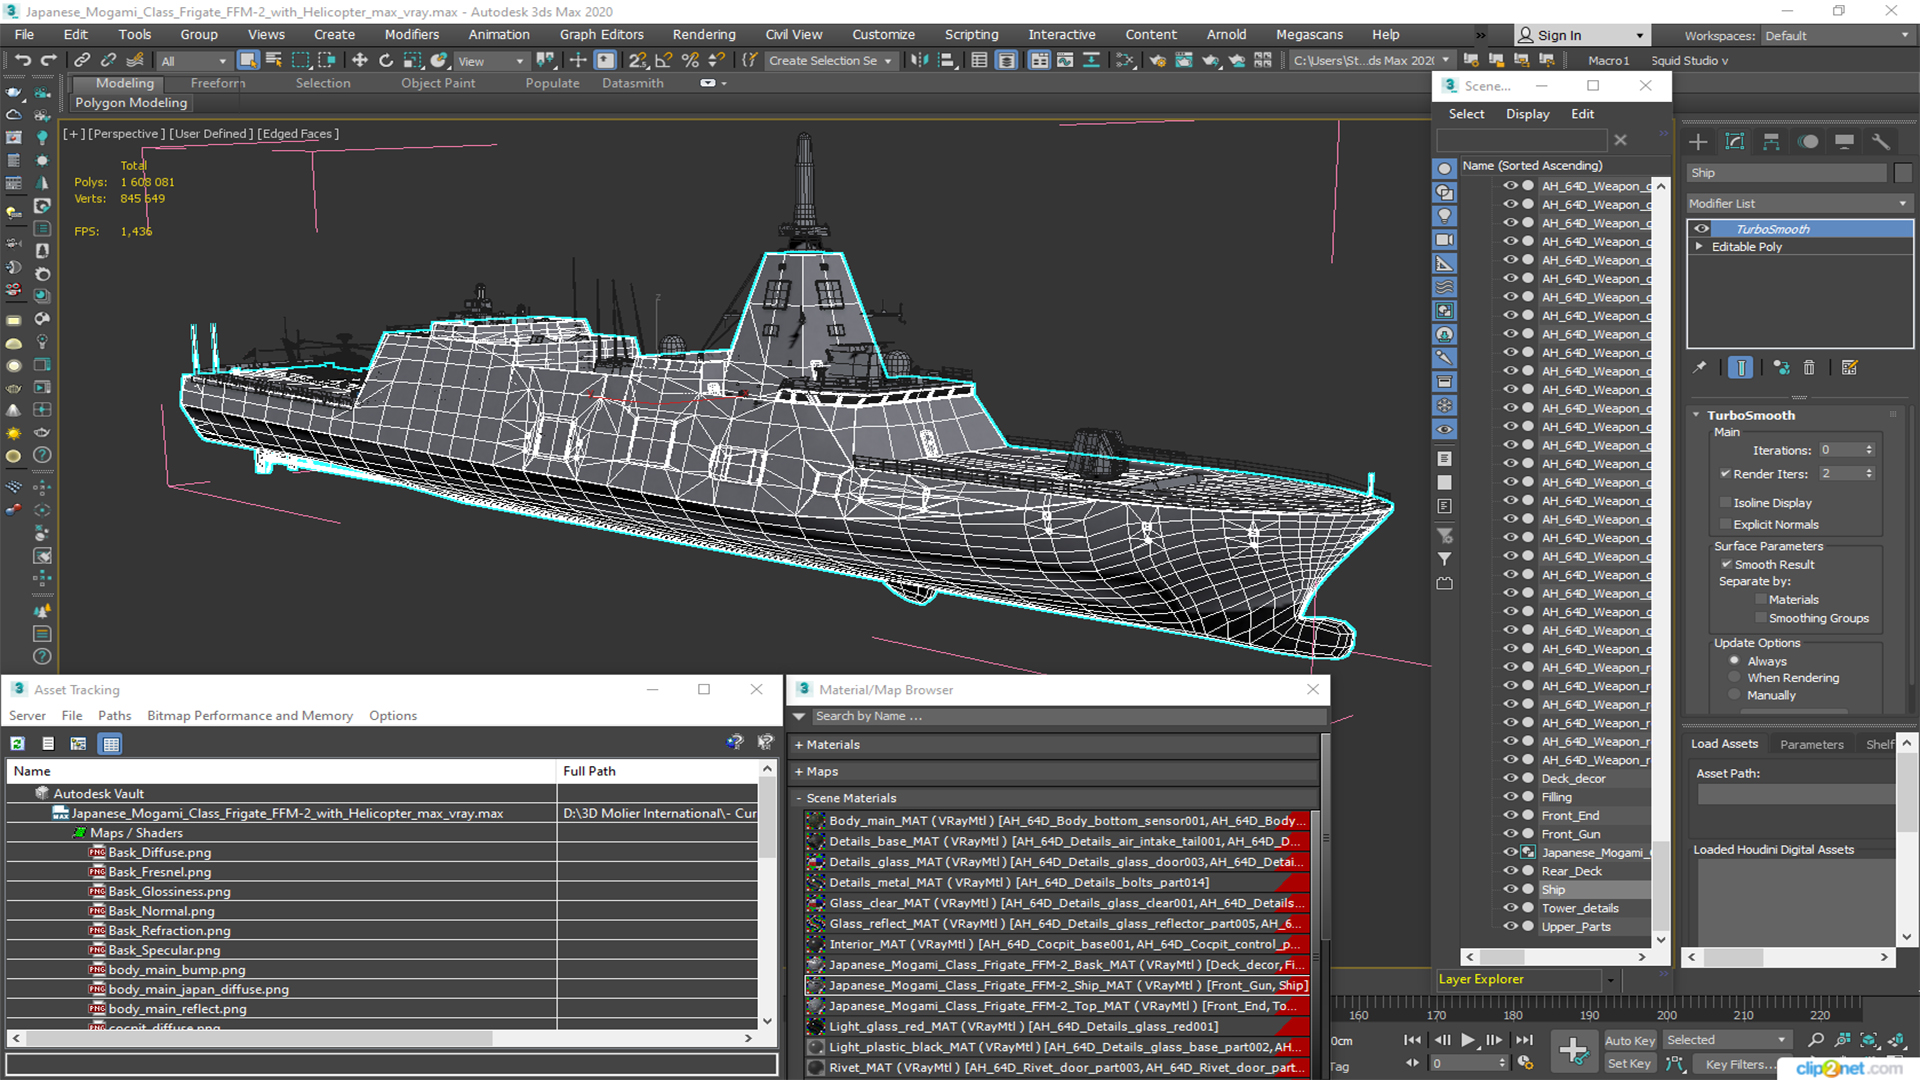Click Play Animation button
This screenshot has width=1920, height=1080.
click(x=1467, y=1040)
